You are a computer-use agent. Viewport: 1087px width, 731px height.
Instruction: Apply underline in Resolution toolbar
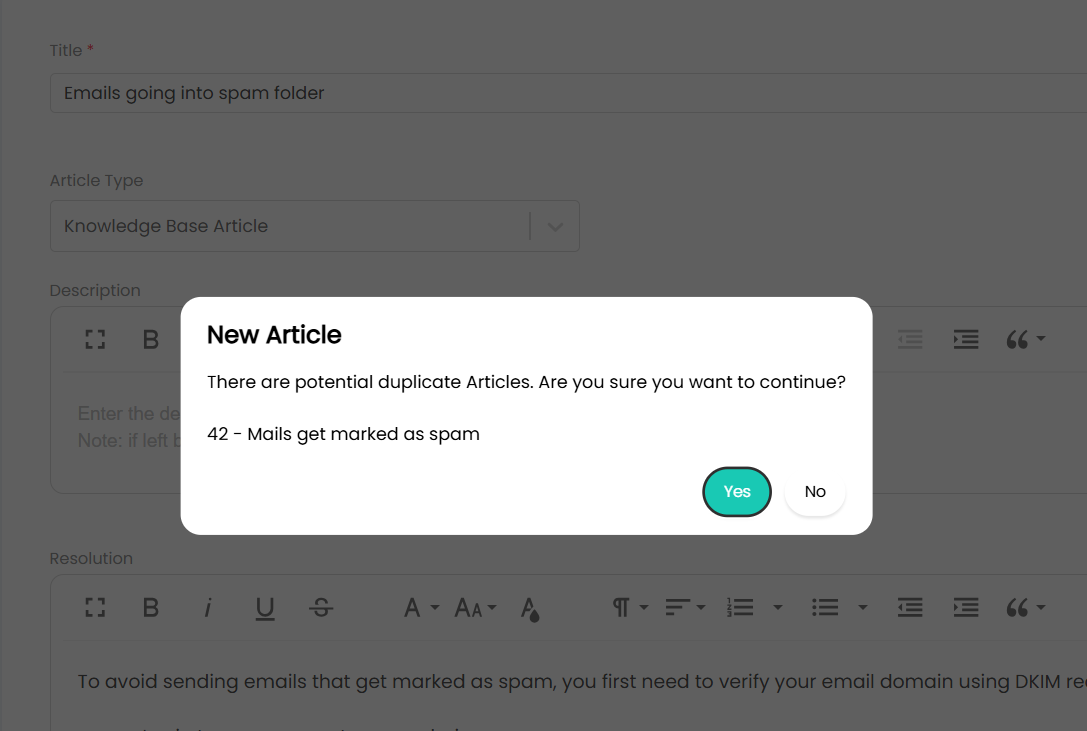pyautogui.click(x=264, y=608)
